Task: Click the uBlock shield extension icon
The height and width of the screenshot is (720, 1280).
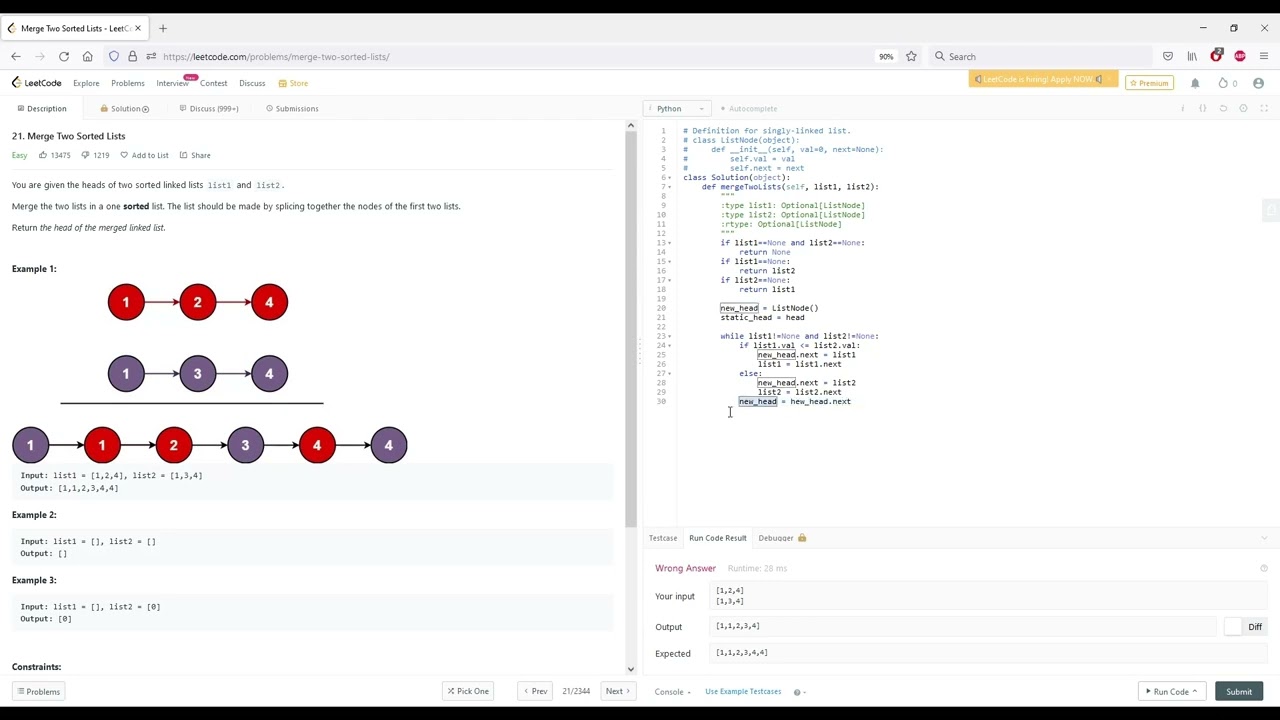Action: tap(1216, 56)
